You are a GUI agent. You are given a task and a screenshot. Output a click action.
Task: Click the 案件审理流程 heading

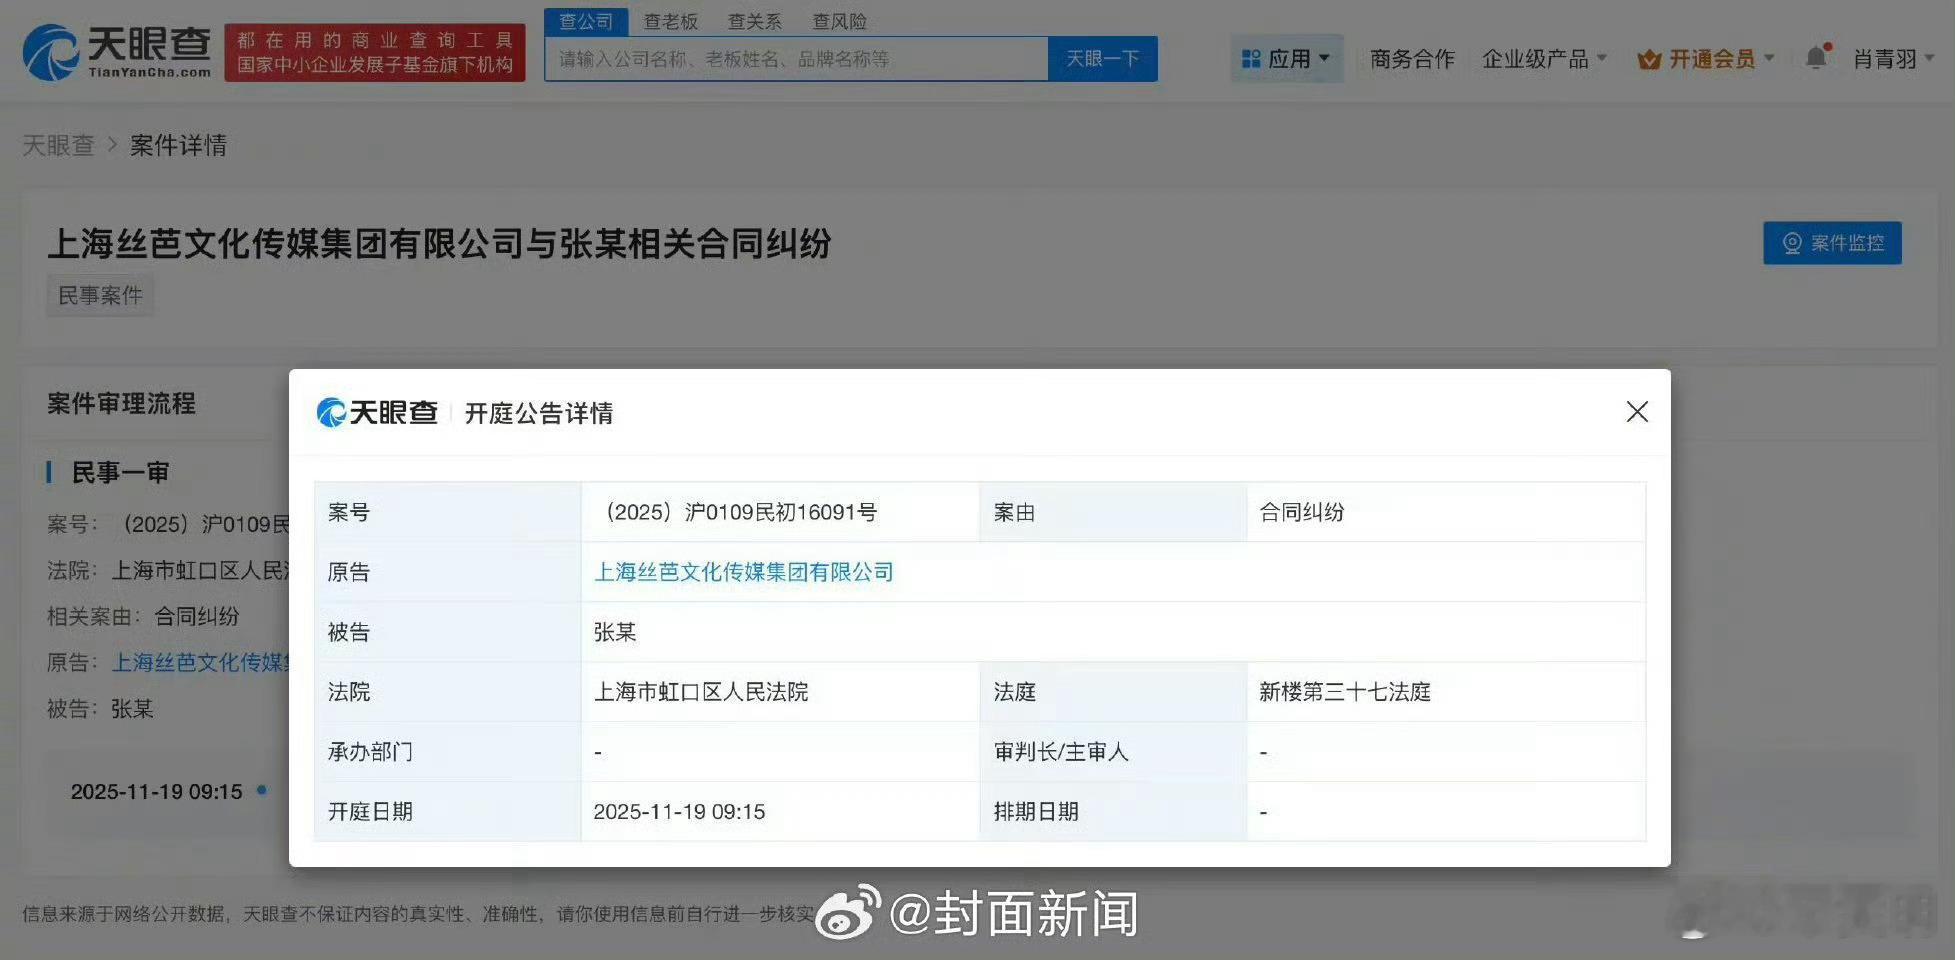coord(121,404)
